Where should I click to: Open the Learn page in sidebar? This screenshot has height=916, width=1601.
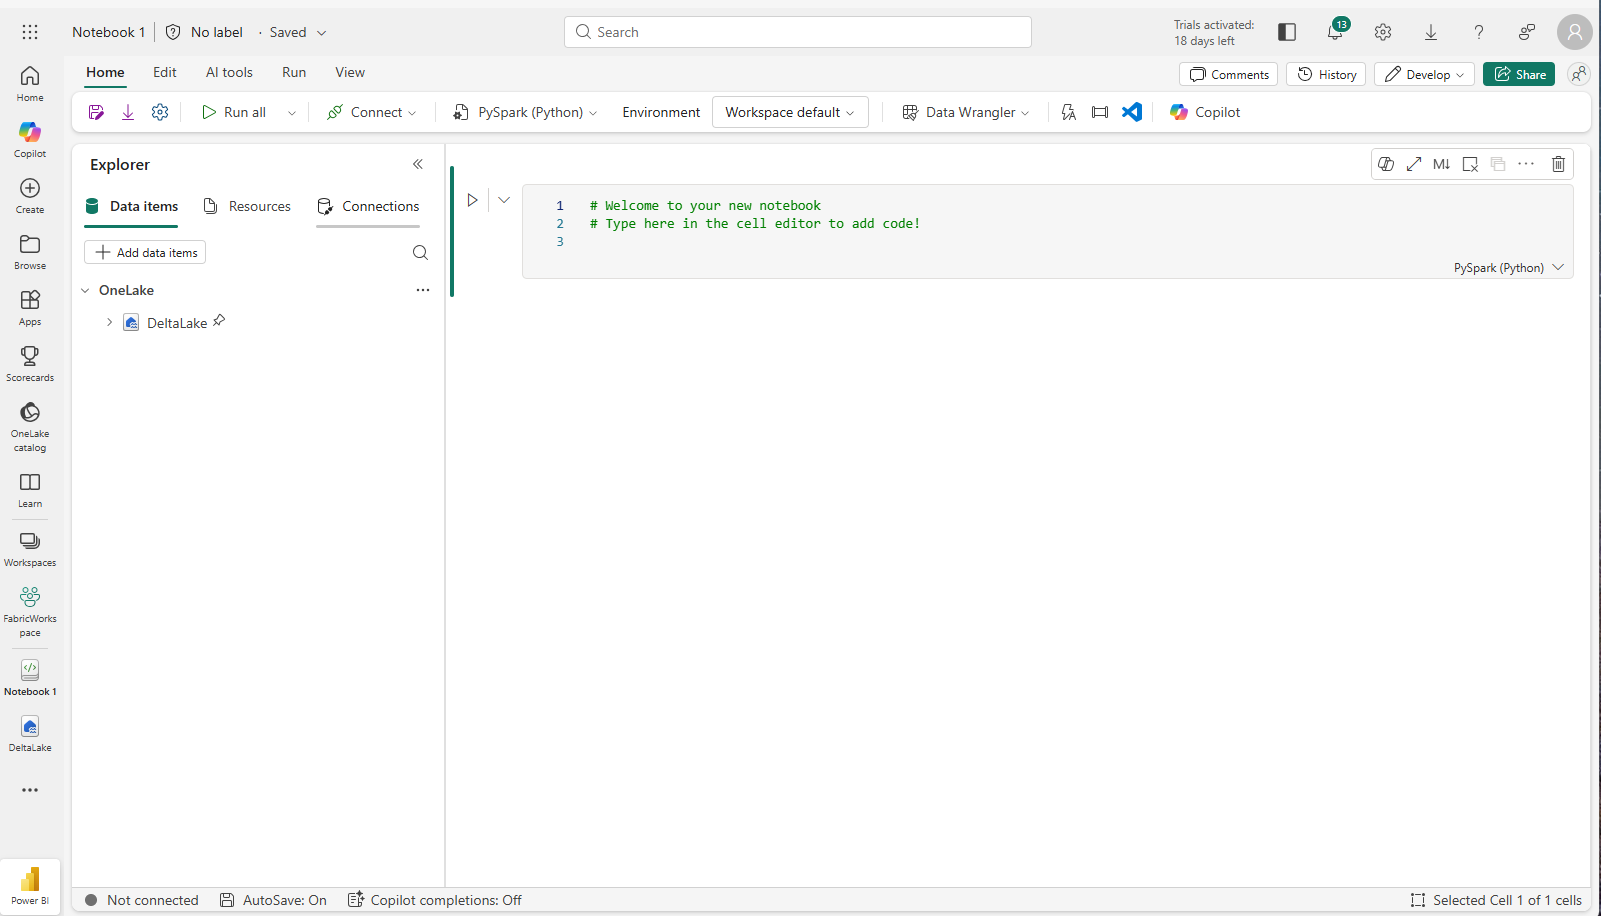(30, 490)
